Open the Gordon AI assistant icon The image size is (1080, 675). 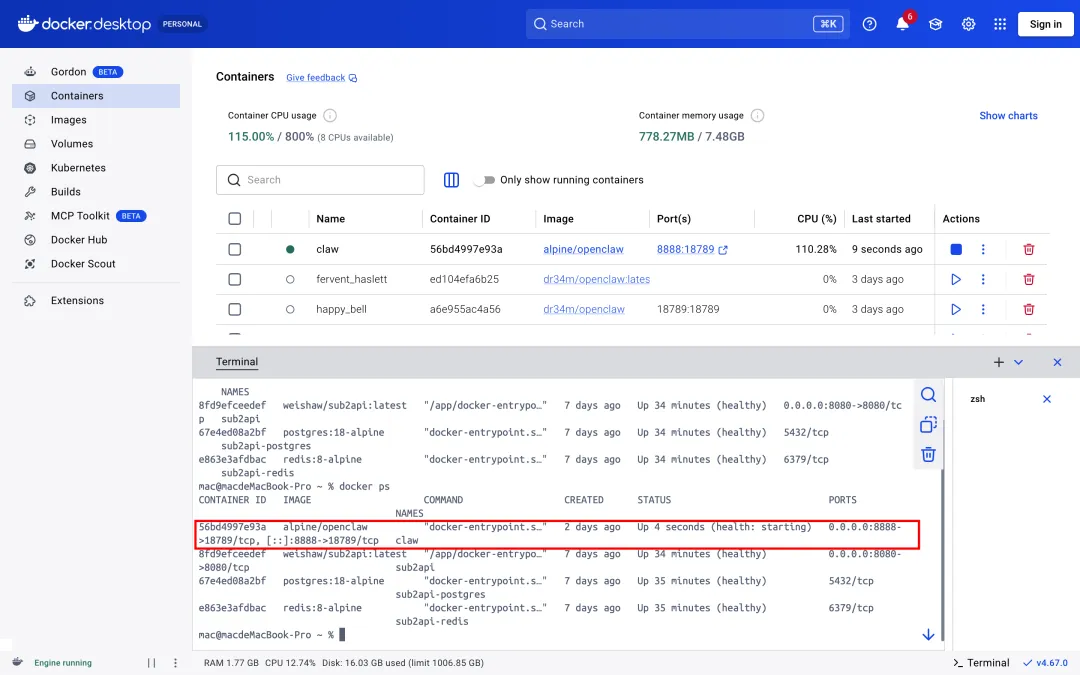coord(30,72)
